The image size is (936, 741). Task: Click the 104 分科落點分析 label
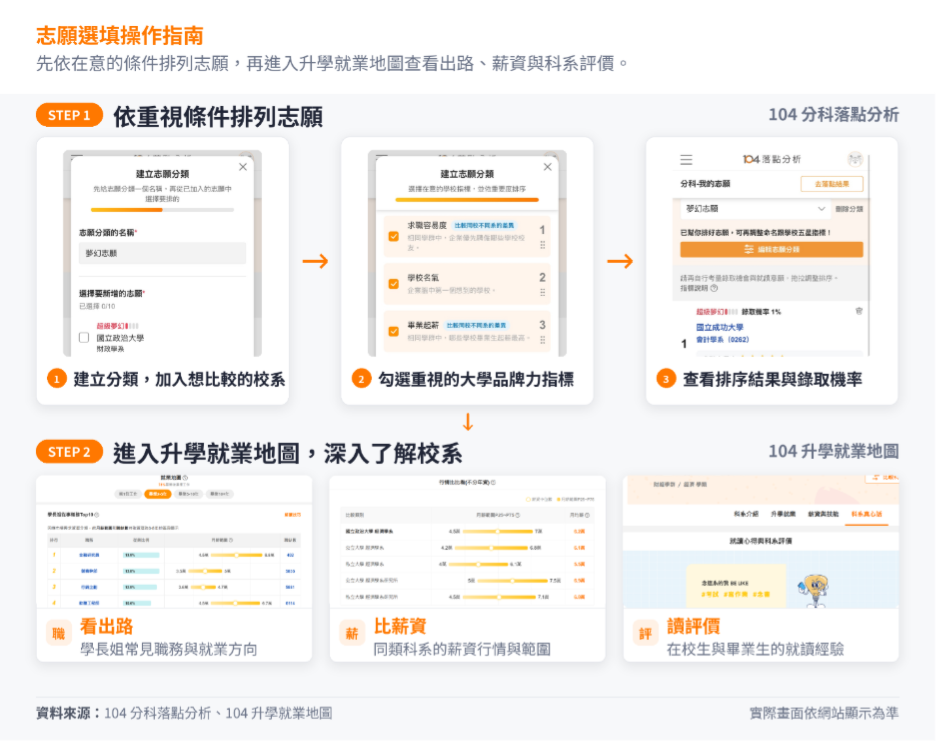833,115
